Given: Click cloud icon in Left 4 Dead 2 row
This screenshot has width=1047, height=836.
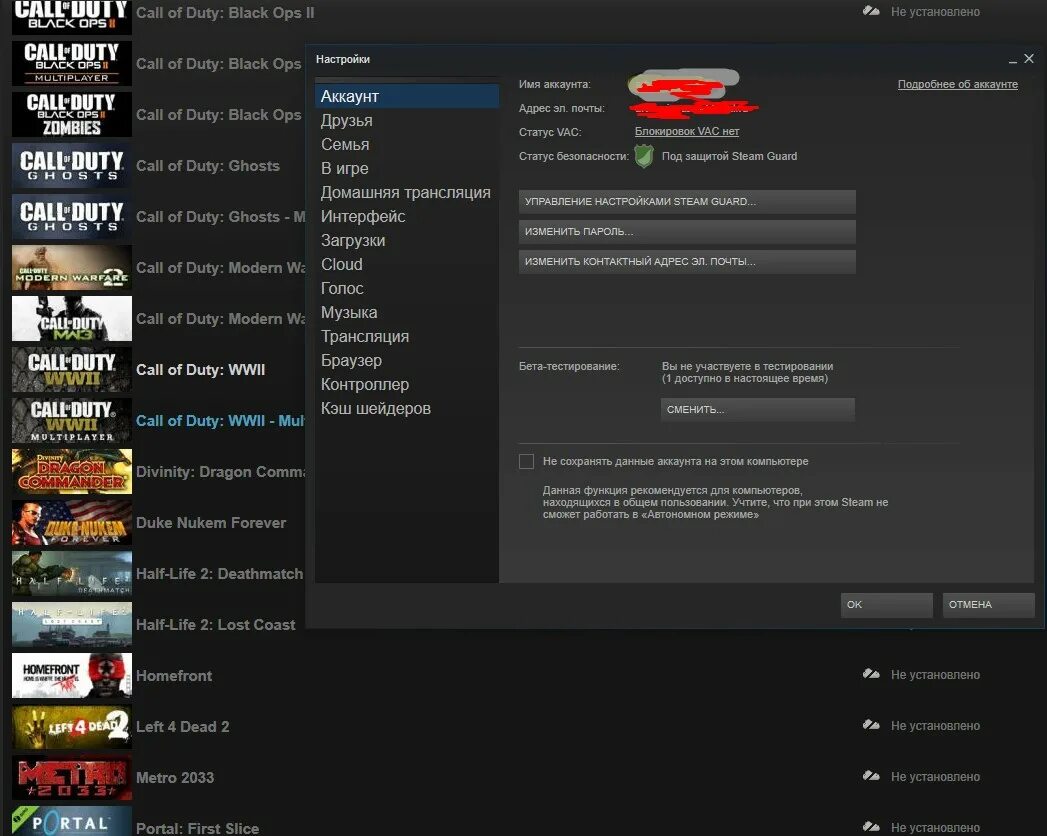Looking at the screenshot, I should (x=871, y=724).
